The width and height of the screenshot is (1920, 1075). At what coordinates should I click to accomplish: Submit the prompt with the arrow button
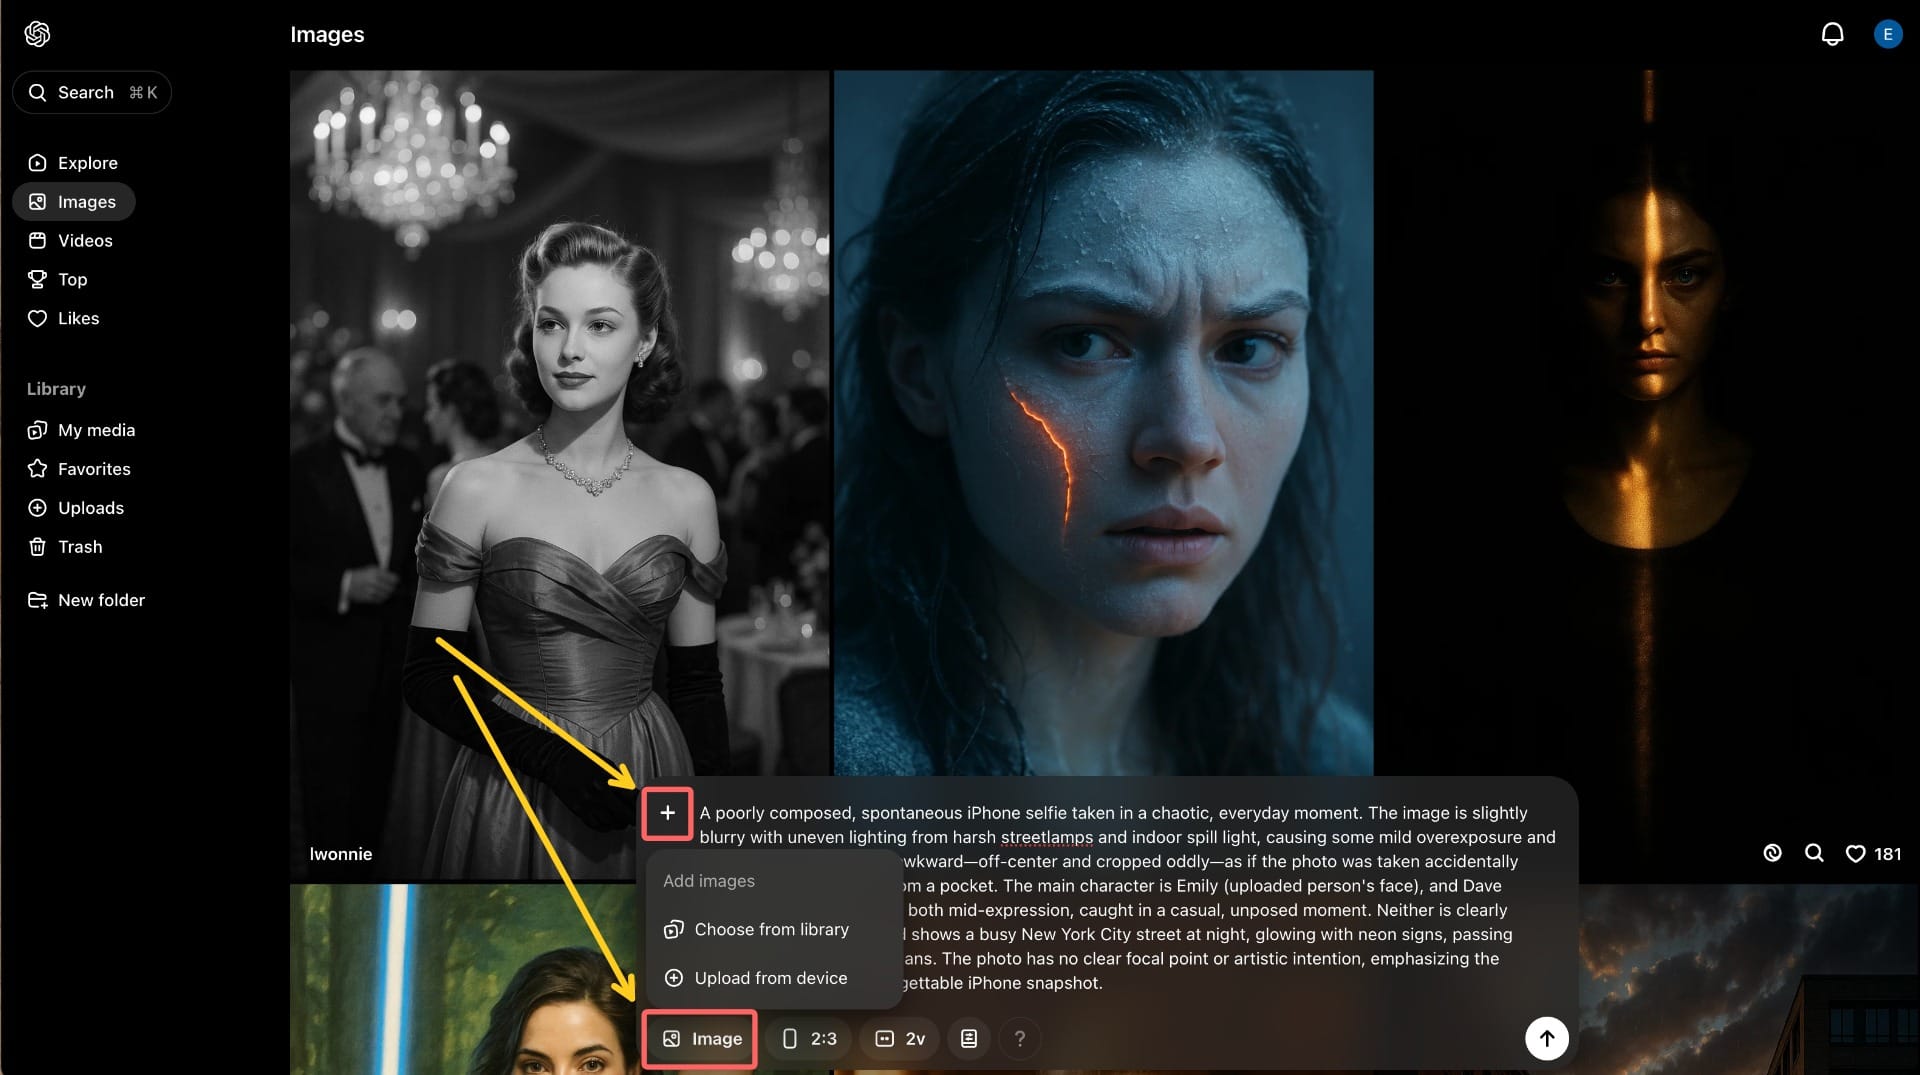[x=1546, y=1038]
